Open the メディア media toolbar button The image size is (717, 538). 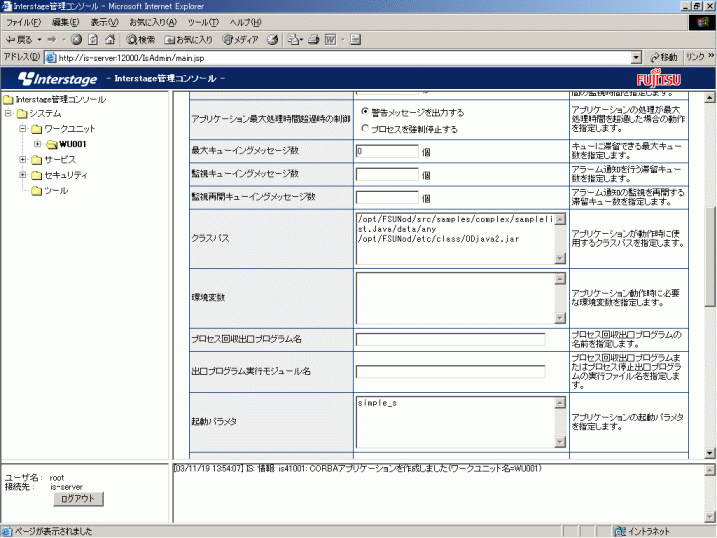point(240,40)
